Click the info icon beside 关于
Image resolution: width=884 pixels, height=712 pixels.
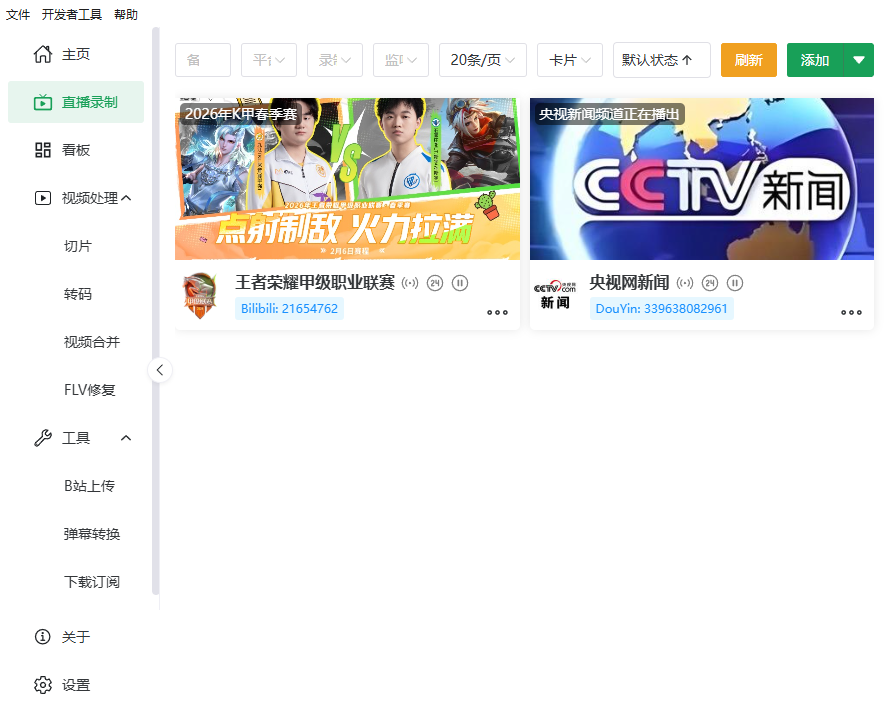pos(43,636)
